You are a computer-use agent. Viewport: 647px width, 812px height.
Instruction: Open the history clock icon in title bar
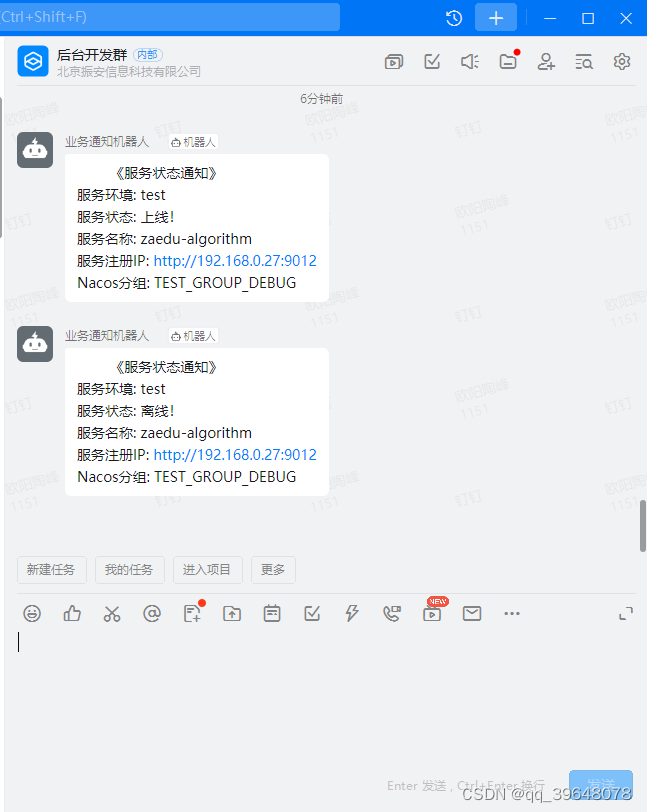[454, 18]
